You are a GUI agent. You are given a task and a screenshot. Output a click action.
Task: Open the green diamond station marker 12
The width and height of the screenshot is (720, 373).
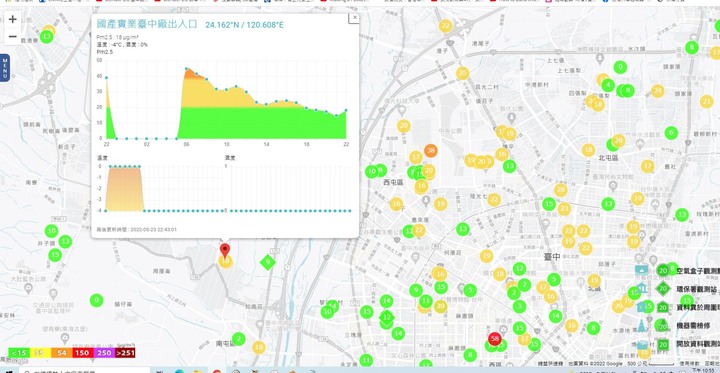(387, 317)
